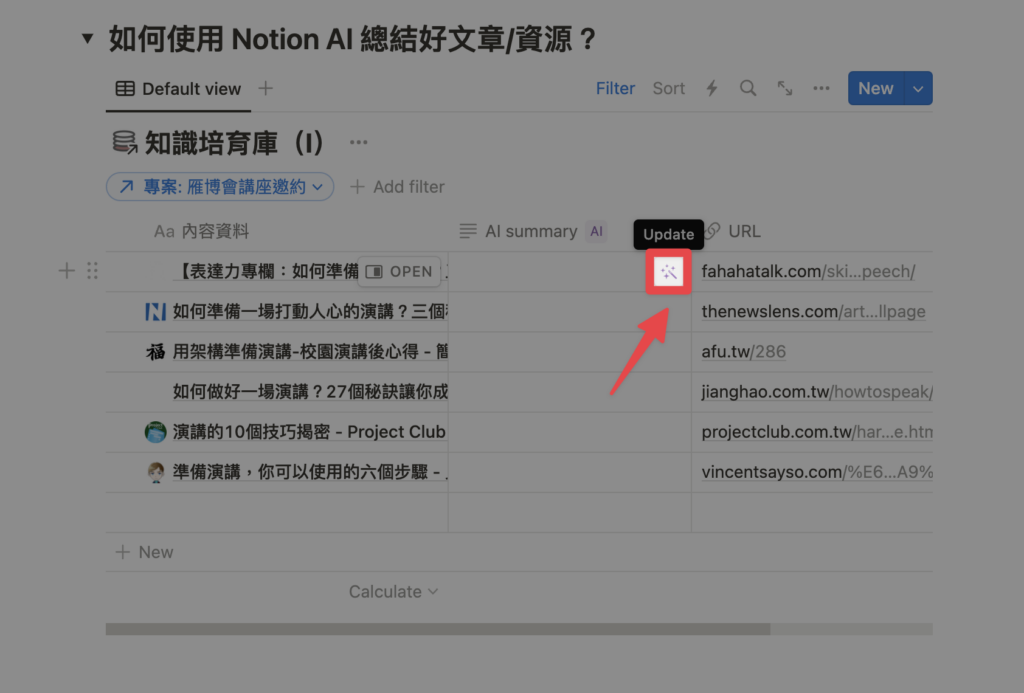Click + New at table bottom
The height and width of the screenshot is (693, 1024).
click(144, 553)
